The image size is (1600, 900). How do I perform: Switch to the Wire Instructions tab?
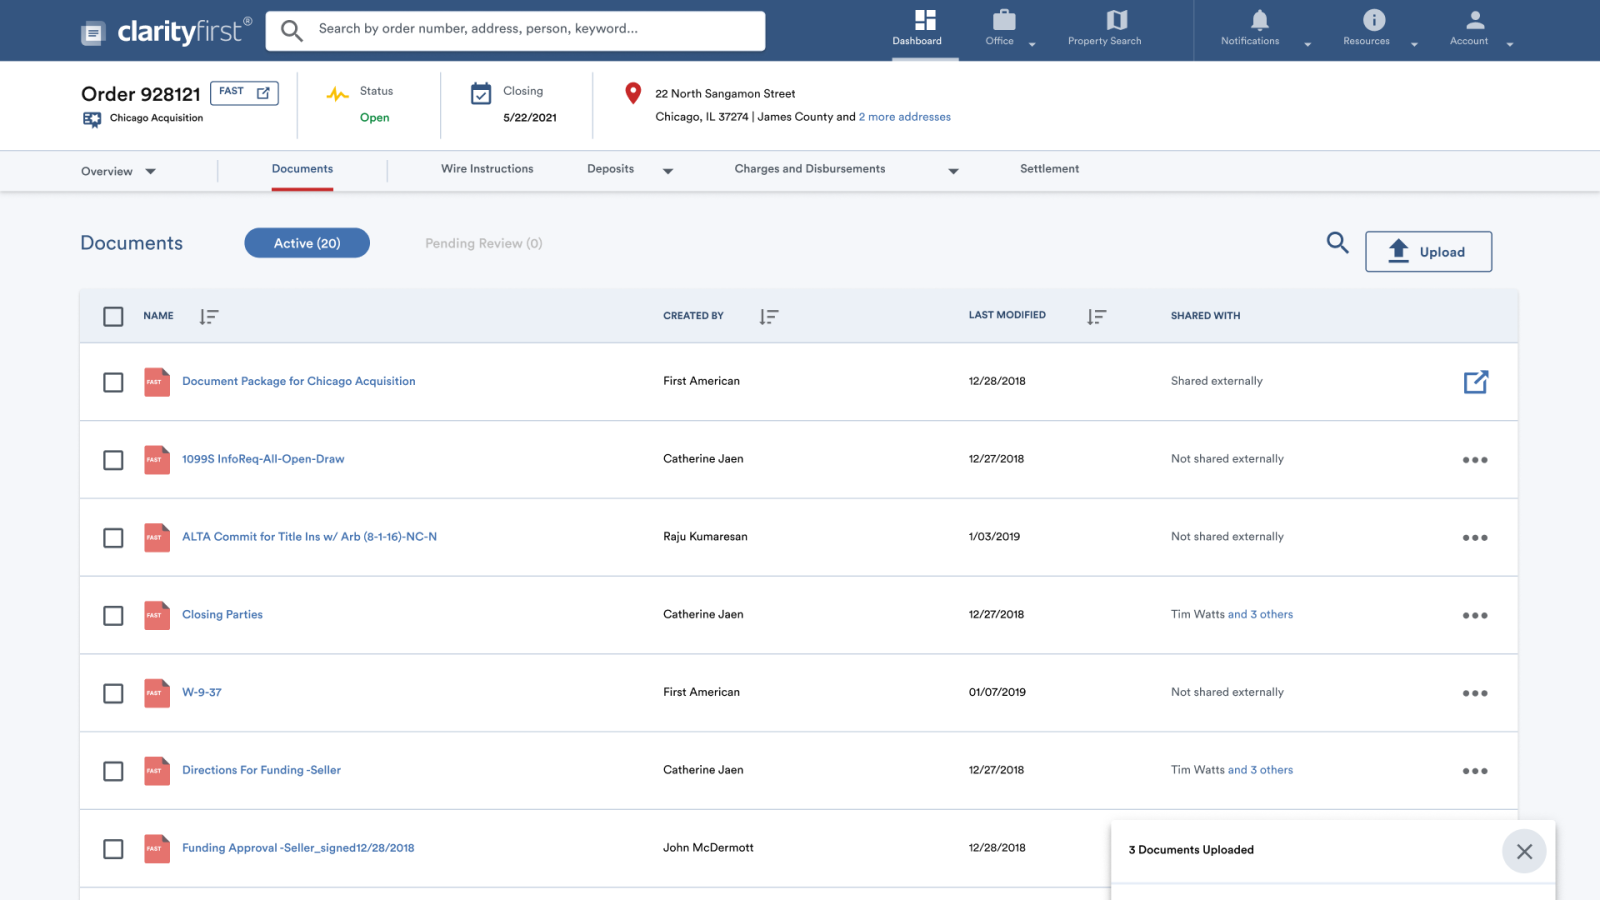pos(487,169)
